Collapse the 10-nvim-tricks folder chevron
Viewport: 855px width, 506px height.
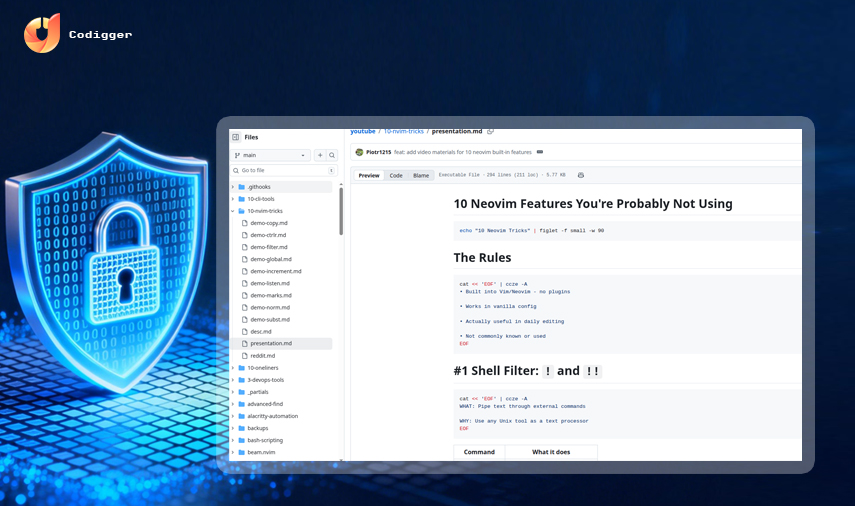pyautogui.click(x=233, y=211)
